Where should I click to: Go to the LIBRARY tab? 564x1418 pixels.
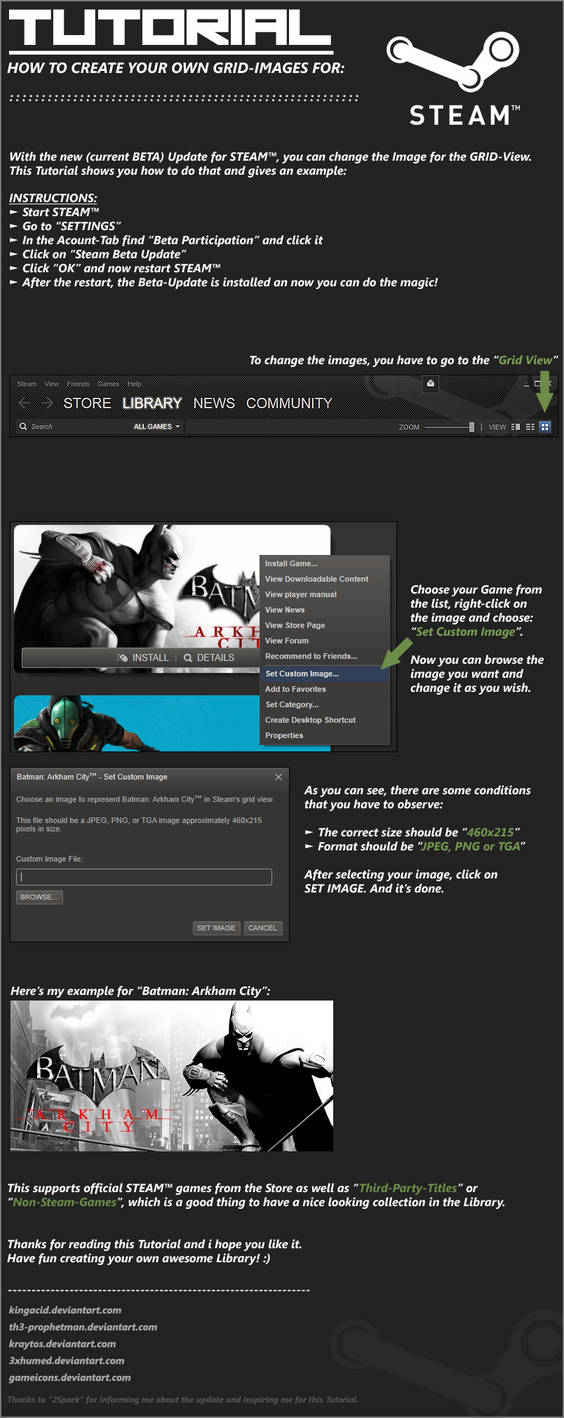pyautogui.click(x=152, y=403)
